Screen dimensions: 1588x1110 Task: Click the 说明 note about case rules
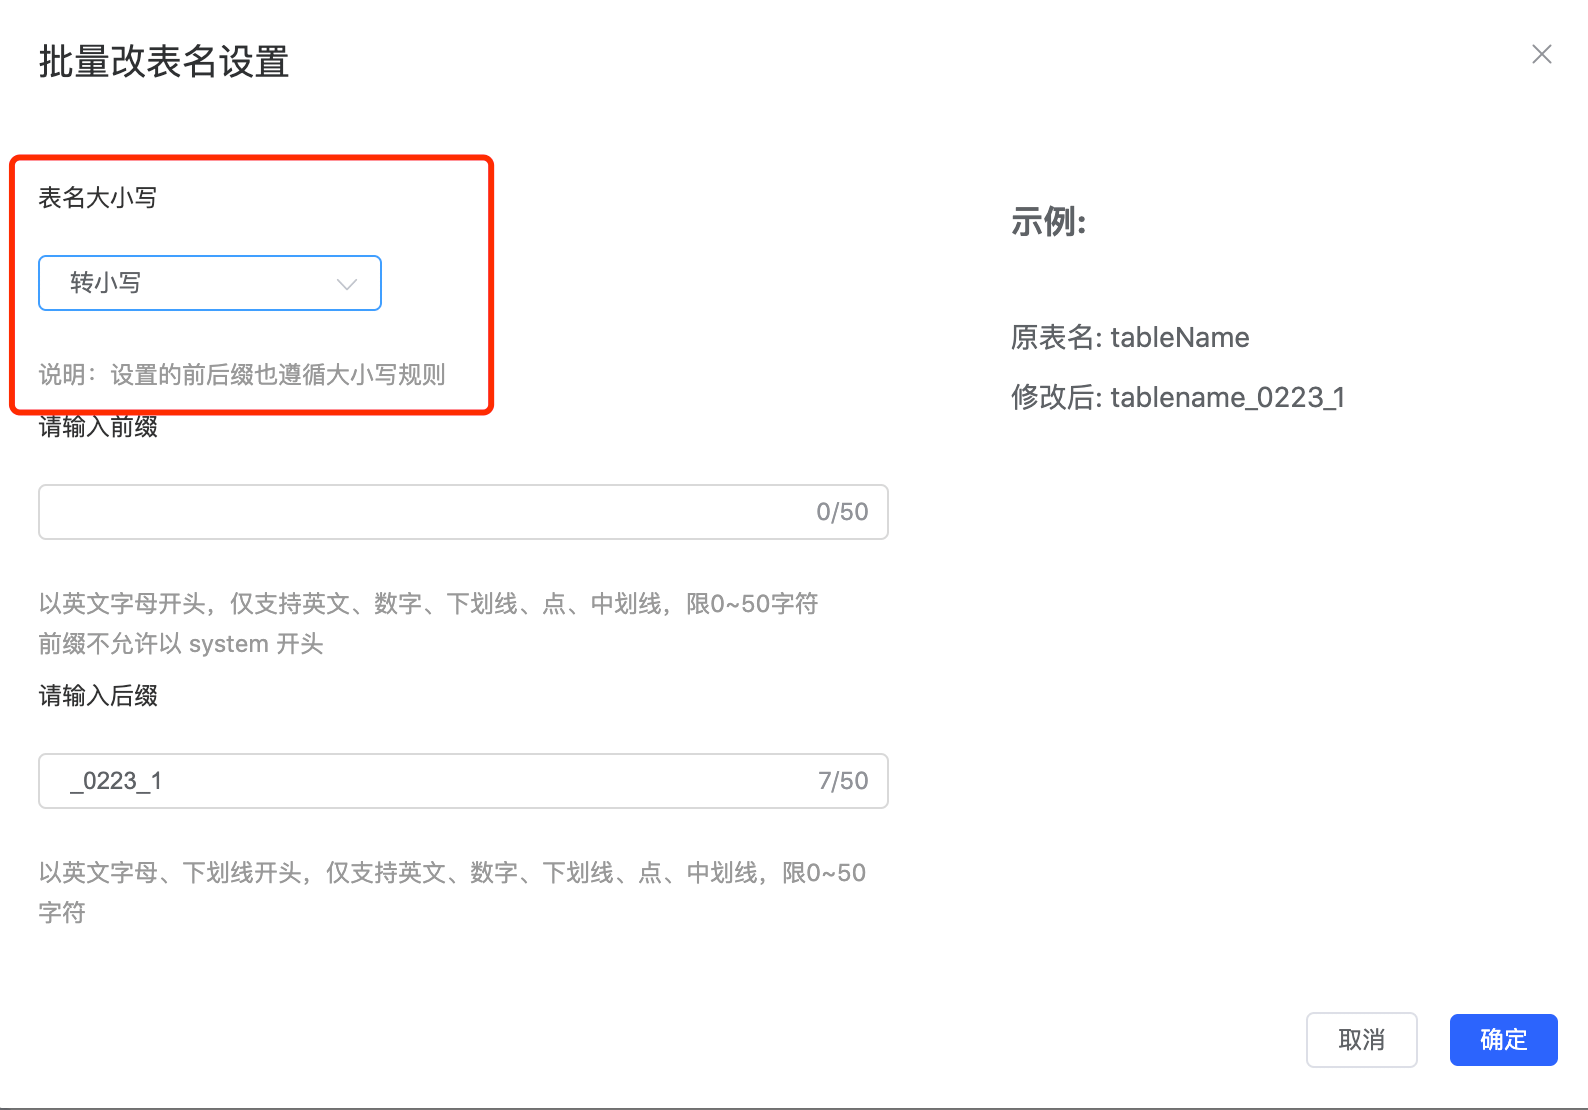242,375
